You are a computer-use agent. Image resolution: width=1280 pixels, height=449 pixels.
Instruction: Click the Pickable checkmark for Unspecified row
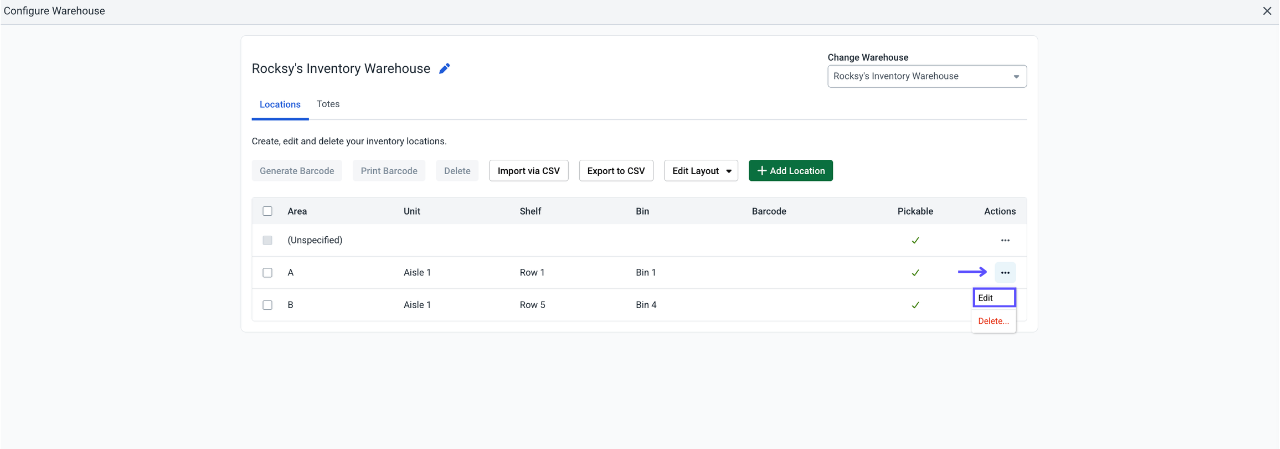point(915,240)
